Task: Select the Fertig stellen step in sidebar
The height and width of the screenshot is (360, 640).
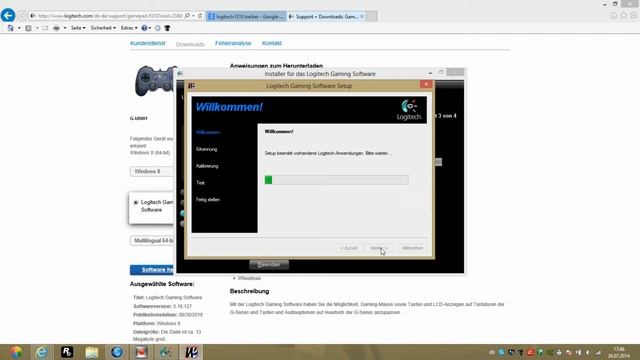Action: pos(208,200)
